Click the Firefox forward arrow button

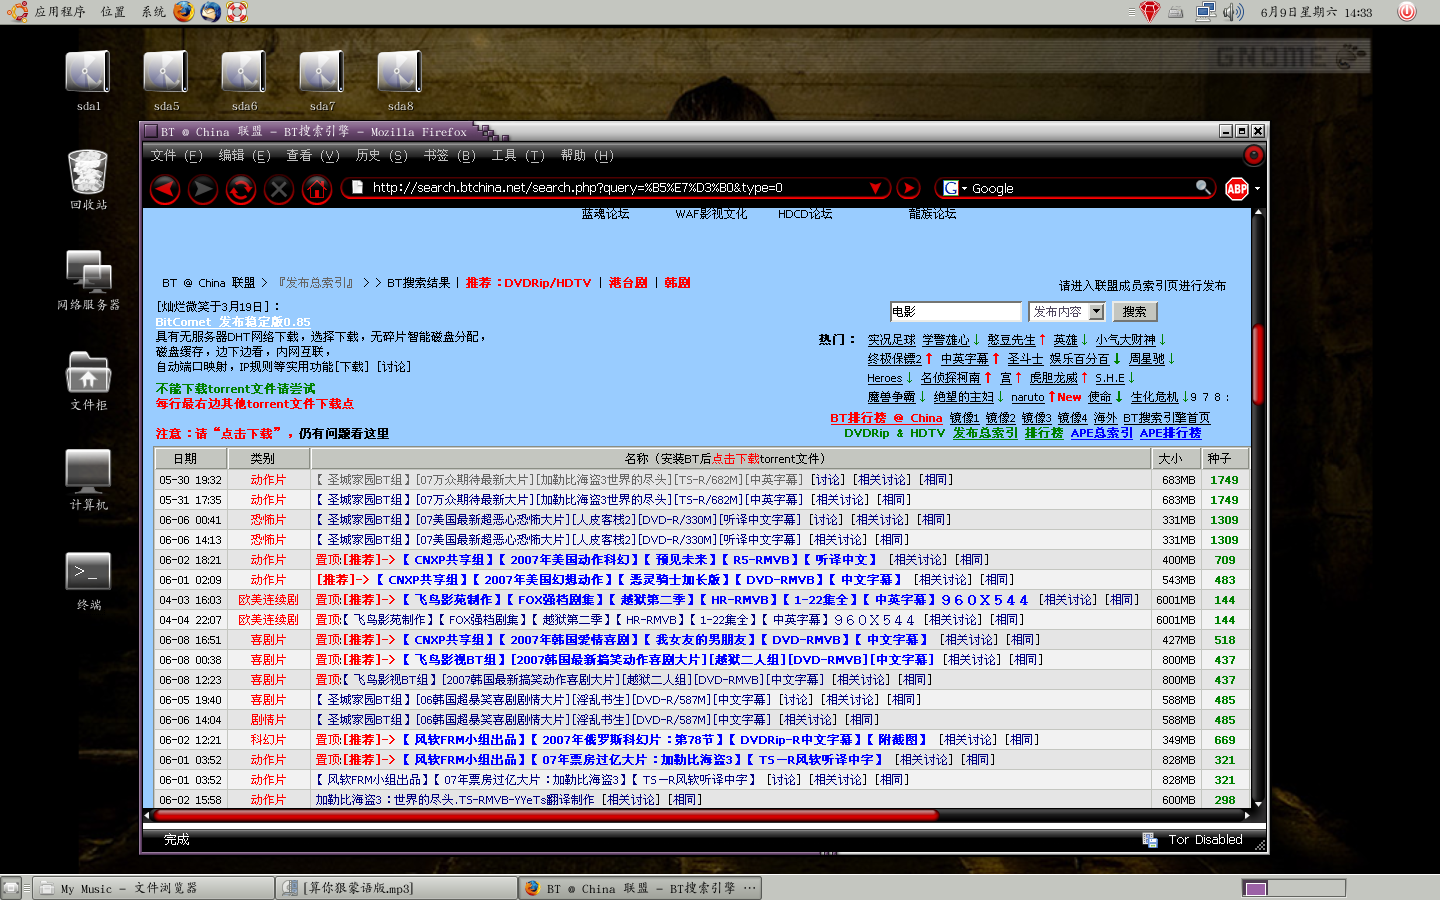pos(203,188)
